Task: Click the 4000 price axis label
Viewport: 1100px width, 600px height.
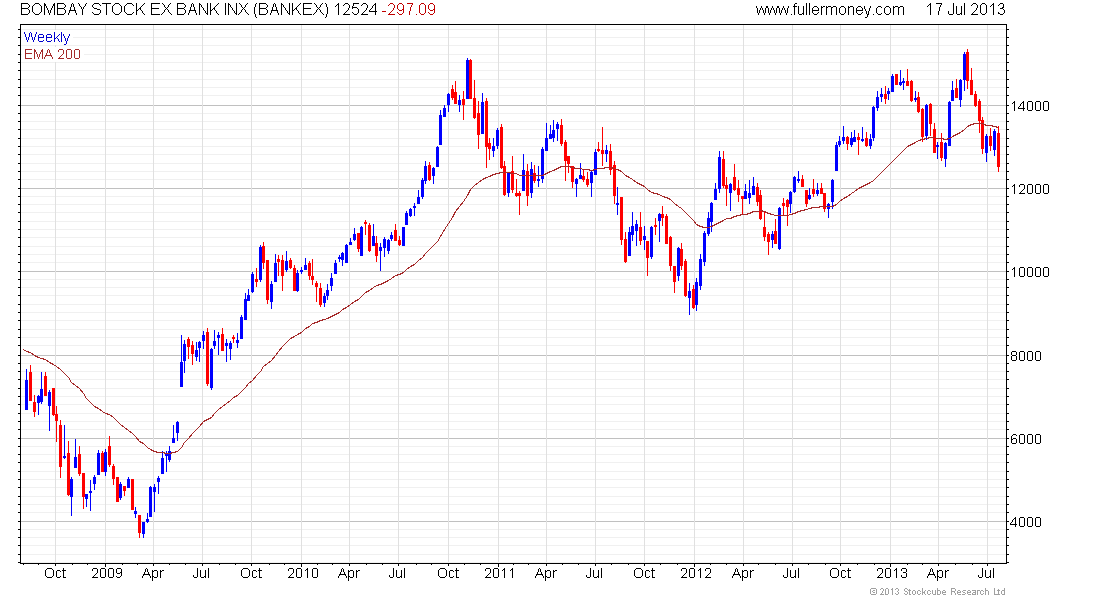Action: point(1026,522)
